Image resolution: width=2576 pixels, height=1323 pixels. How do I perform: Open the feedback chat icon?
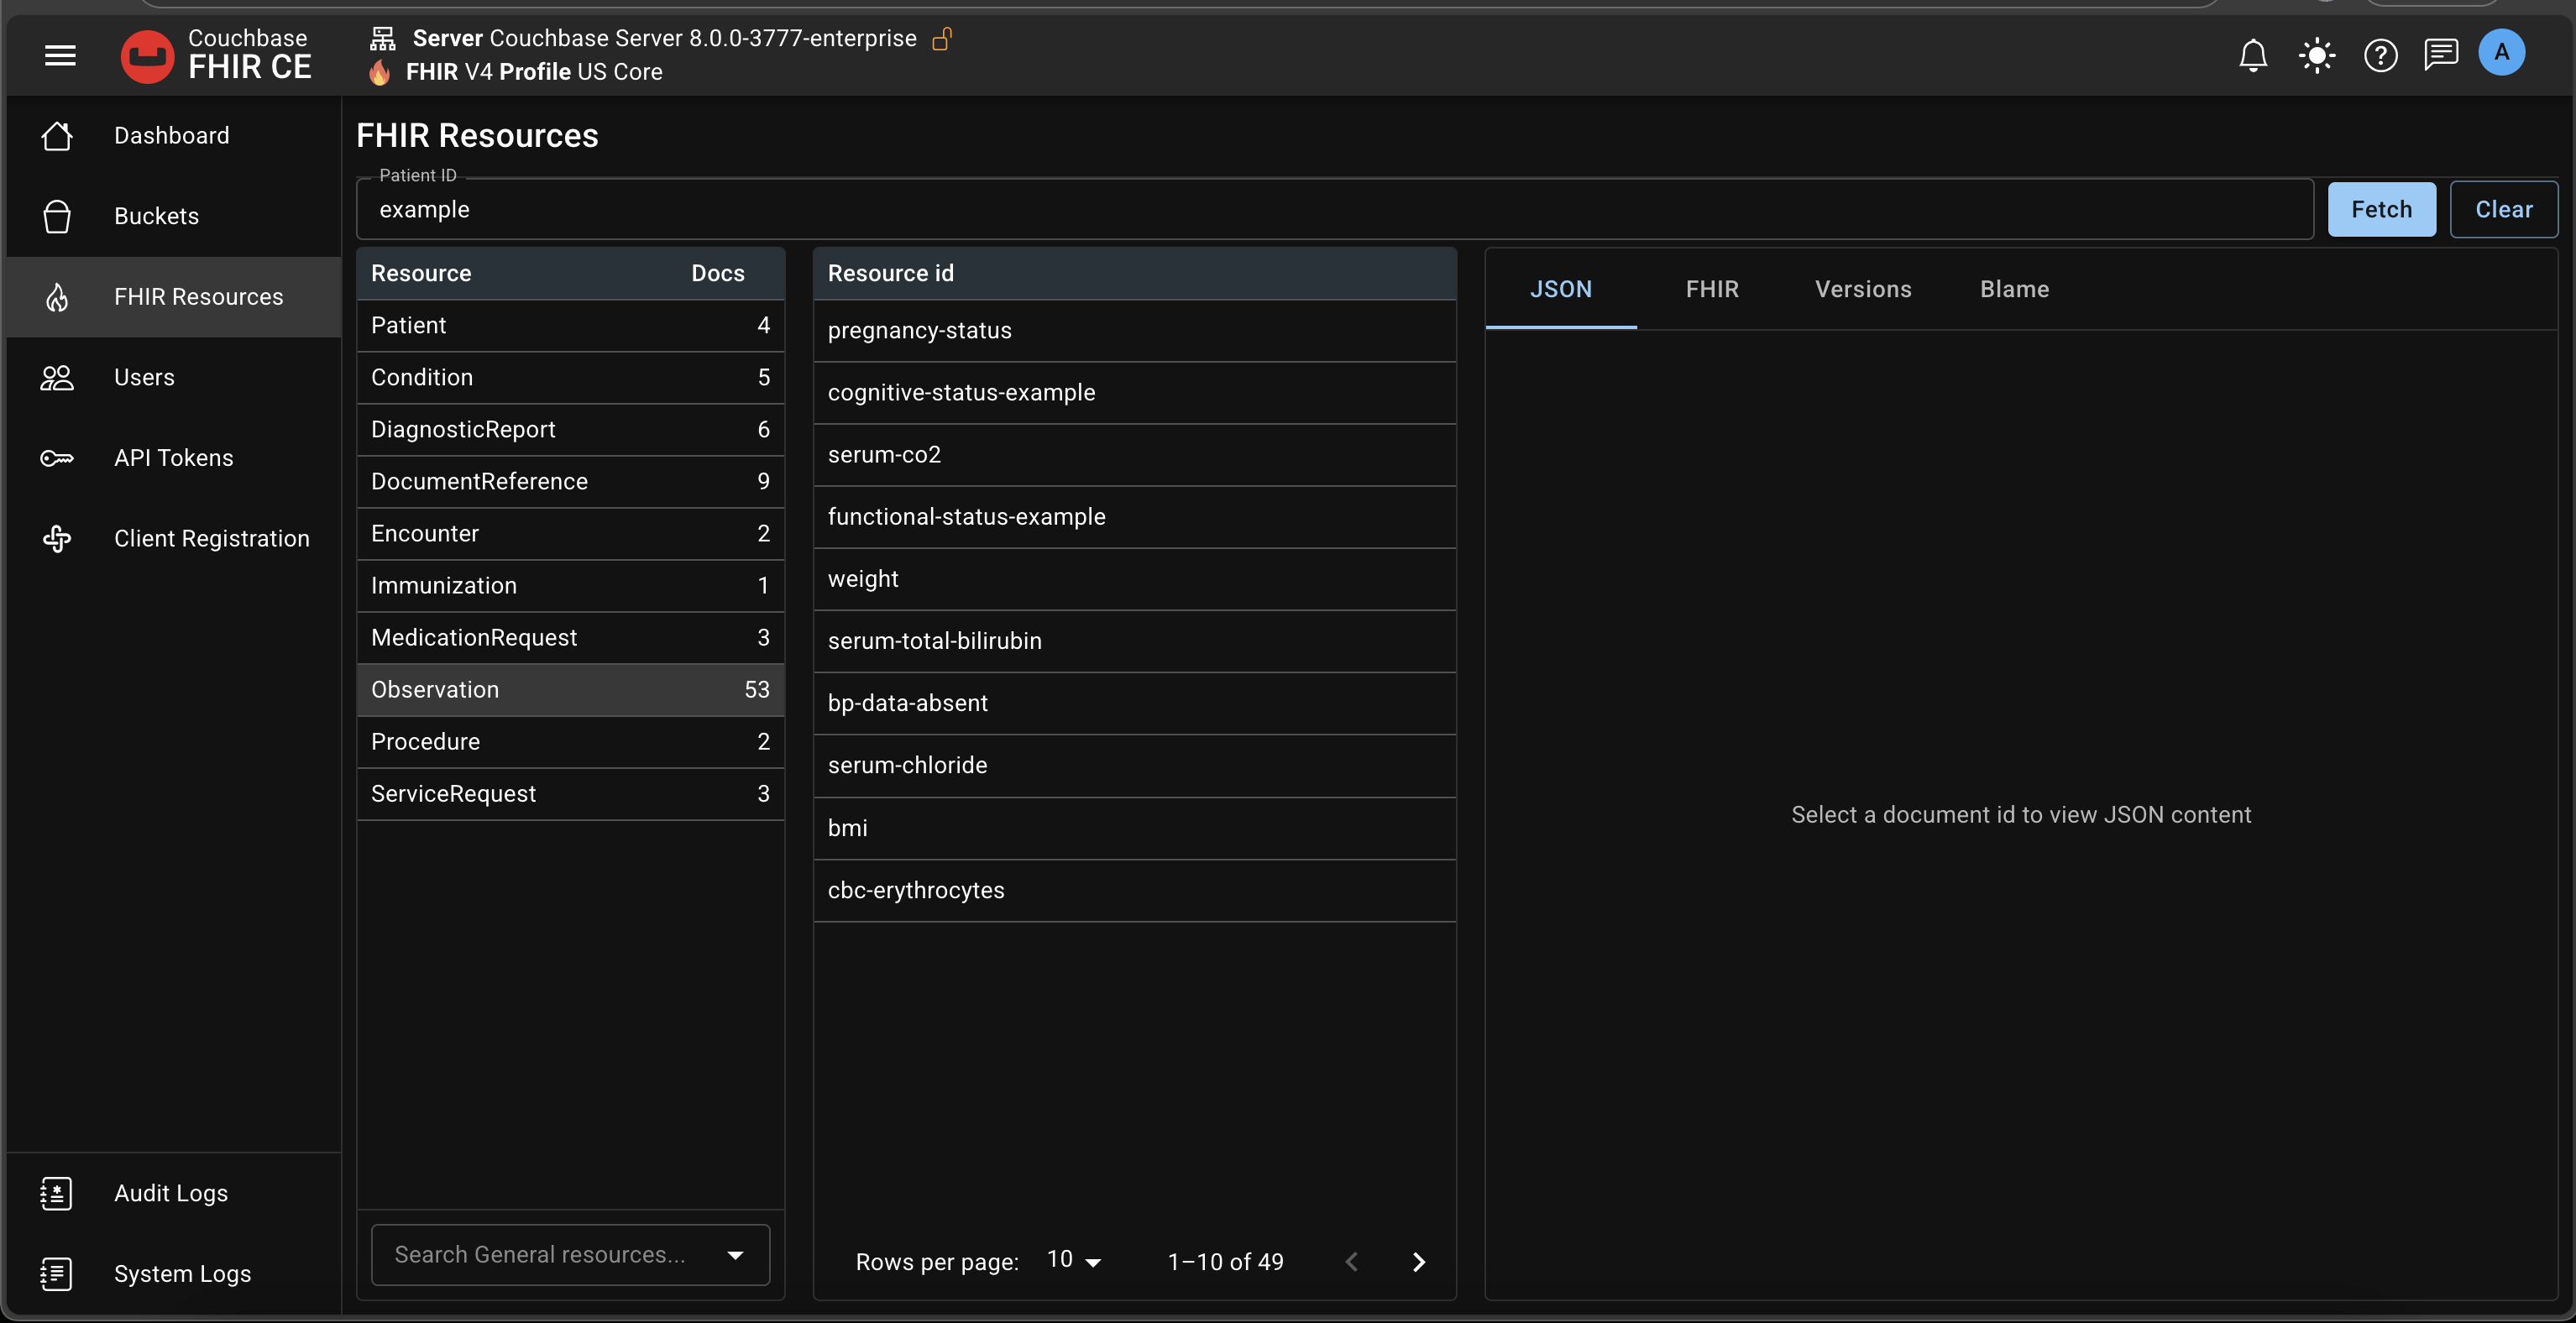coord(2440,54)
